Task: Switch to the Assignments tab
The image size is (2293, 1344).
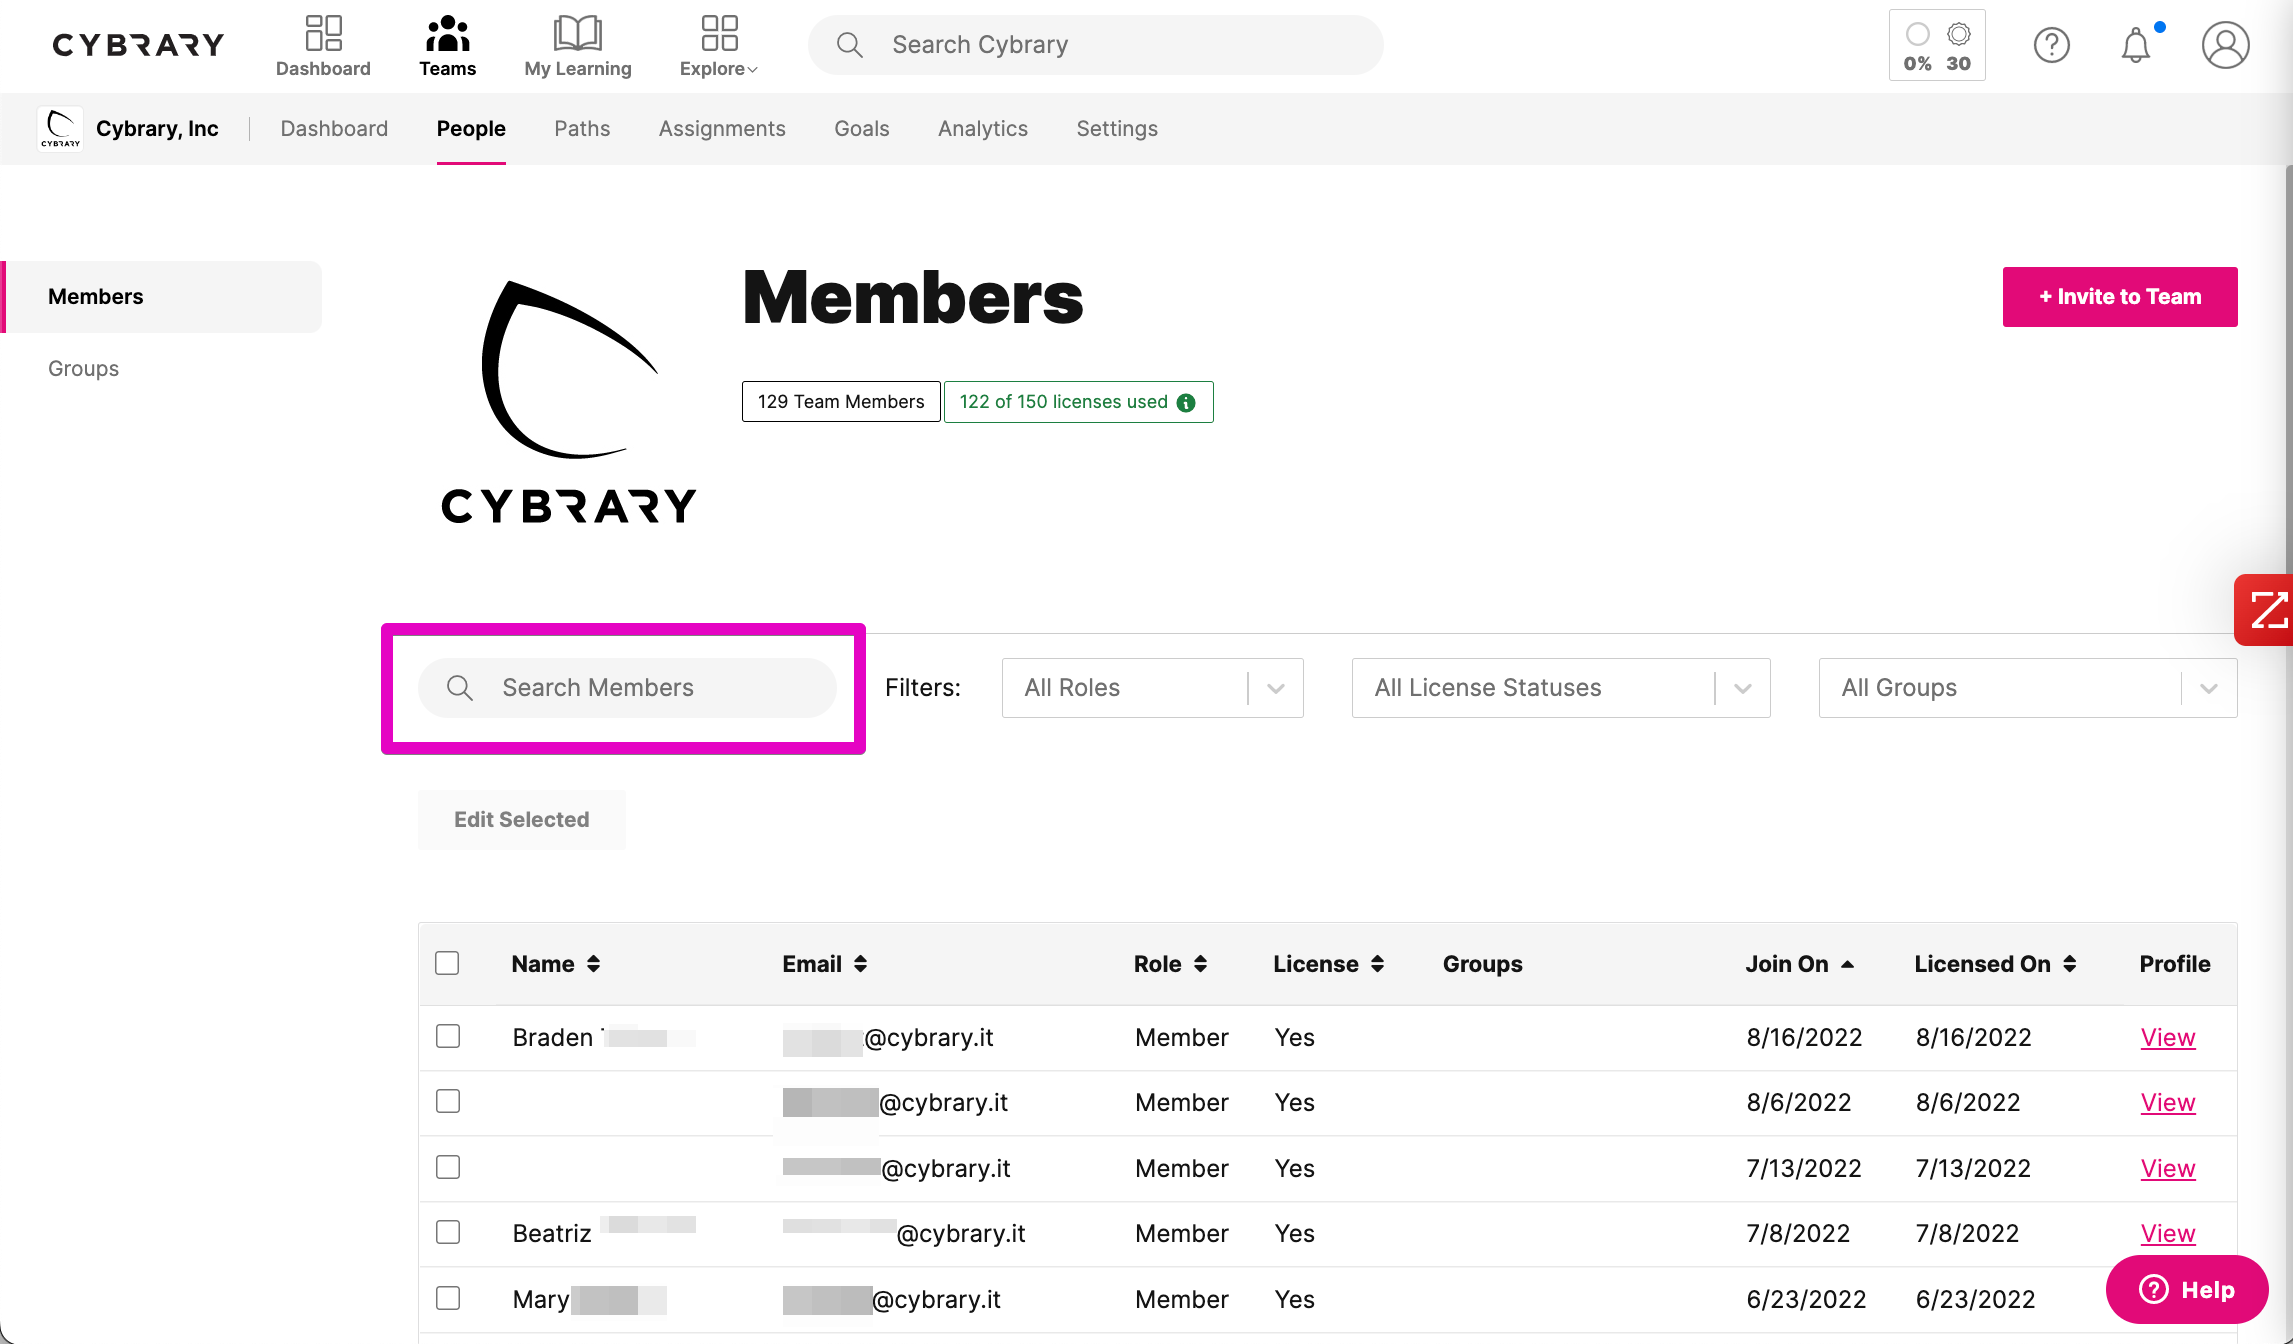Action: 722,129
